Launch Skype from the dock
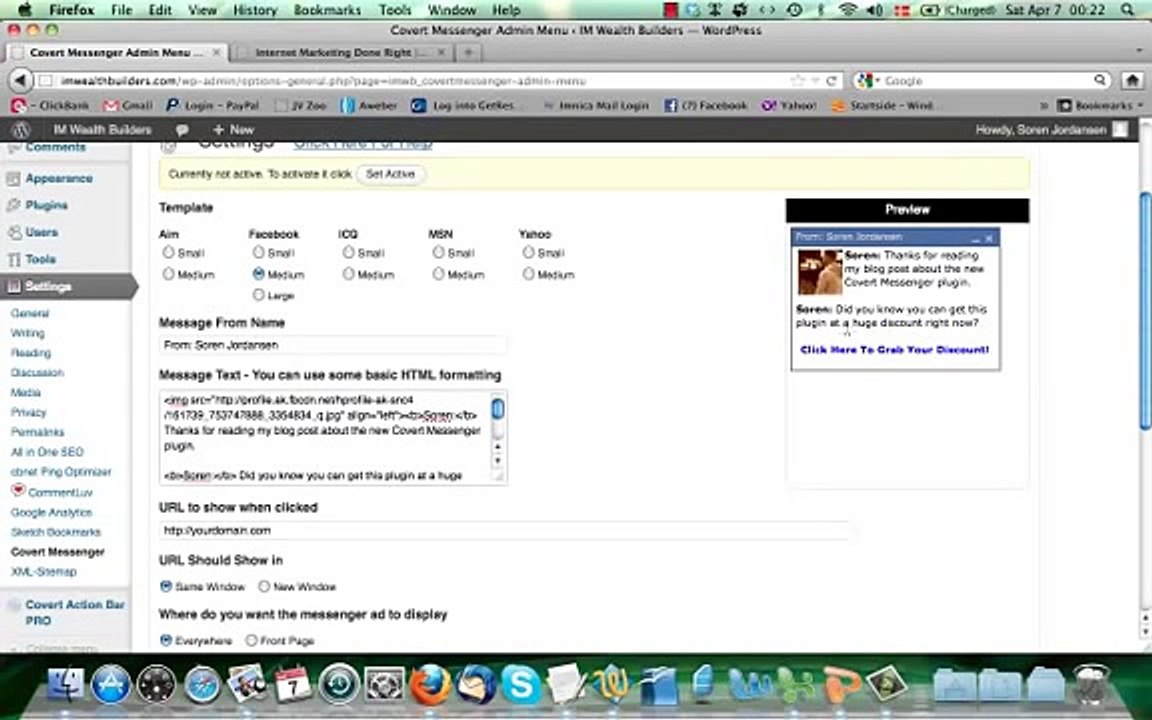 pos(522,683)
